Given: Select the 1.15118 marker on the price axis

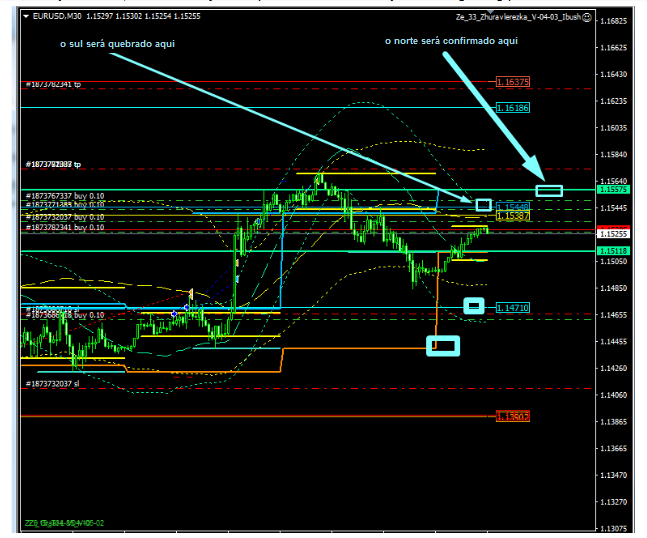Looking at the screenshot, I should [612, 251].
